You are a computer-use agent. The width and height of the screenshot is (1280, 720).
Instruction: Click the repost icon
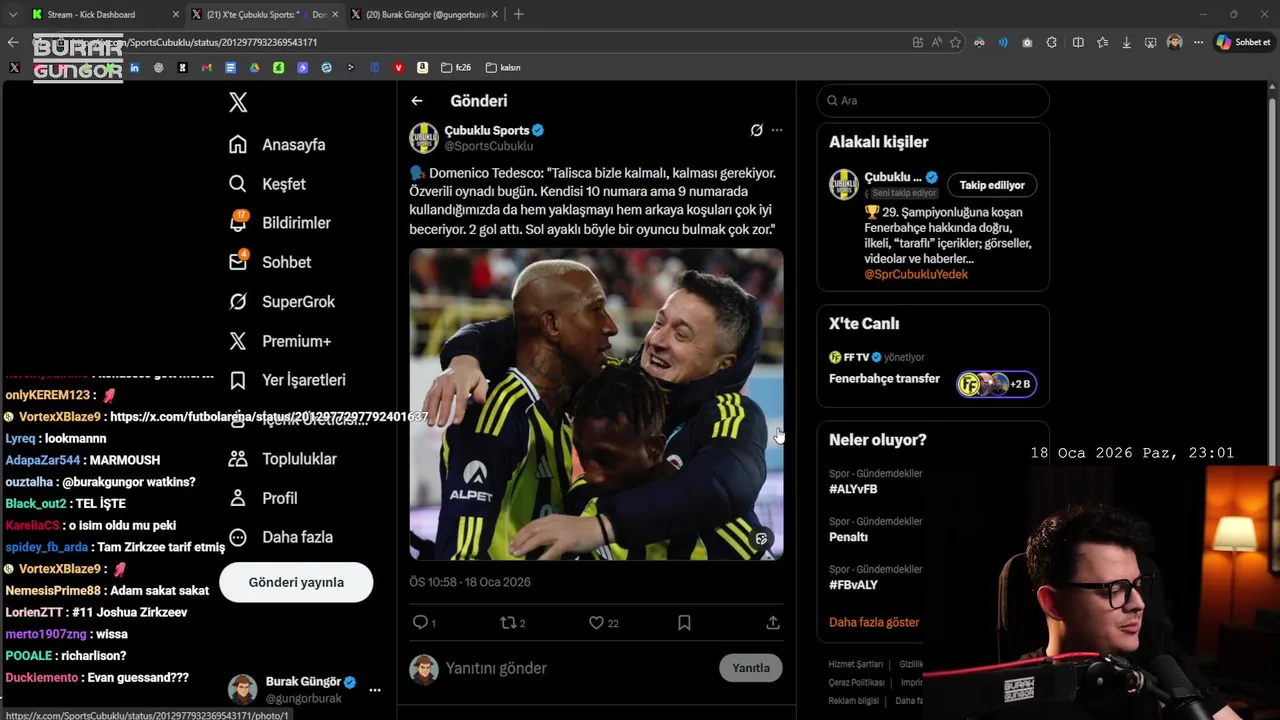point(507,622)
